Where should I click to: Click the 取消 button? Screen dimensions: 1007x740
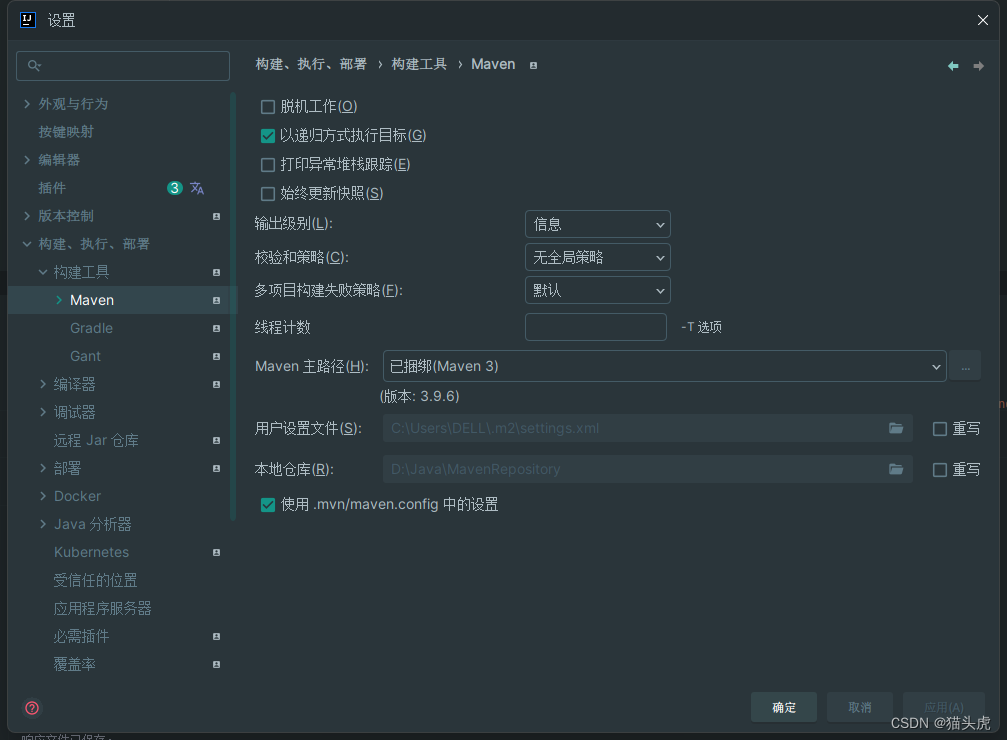(859, 707)
